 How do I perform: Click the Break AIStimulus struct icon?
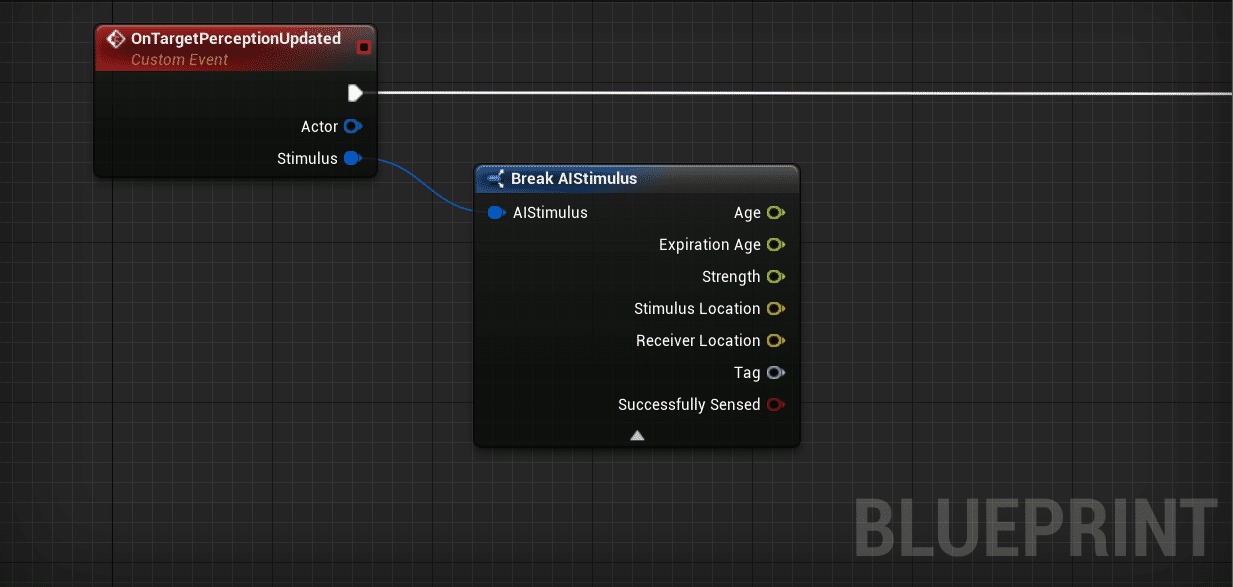[495, 179]
